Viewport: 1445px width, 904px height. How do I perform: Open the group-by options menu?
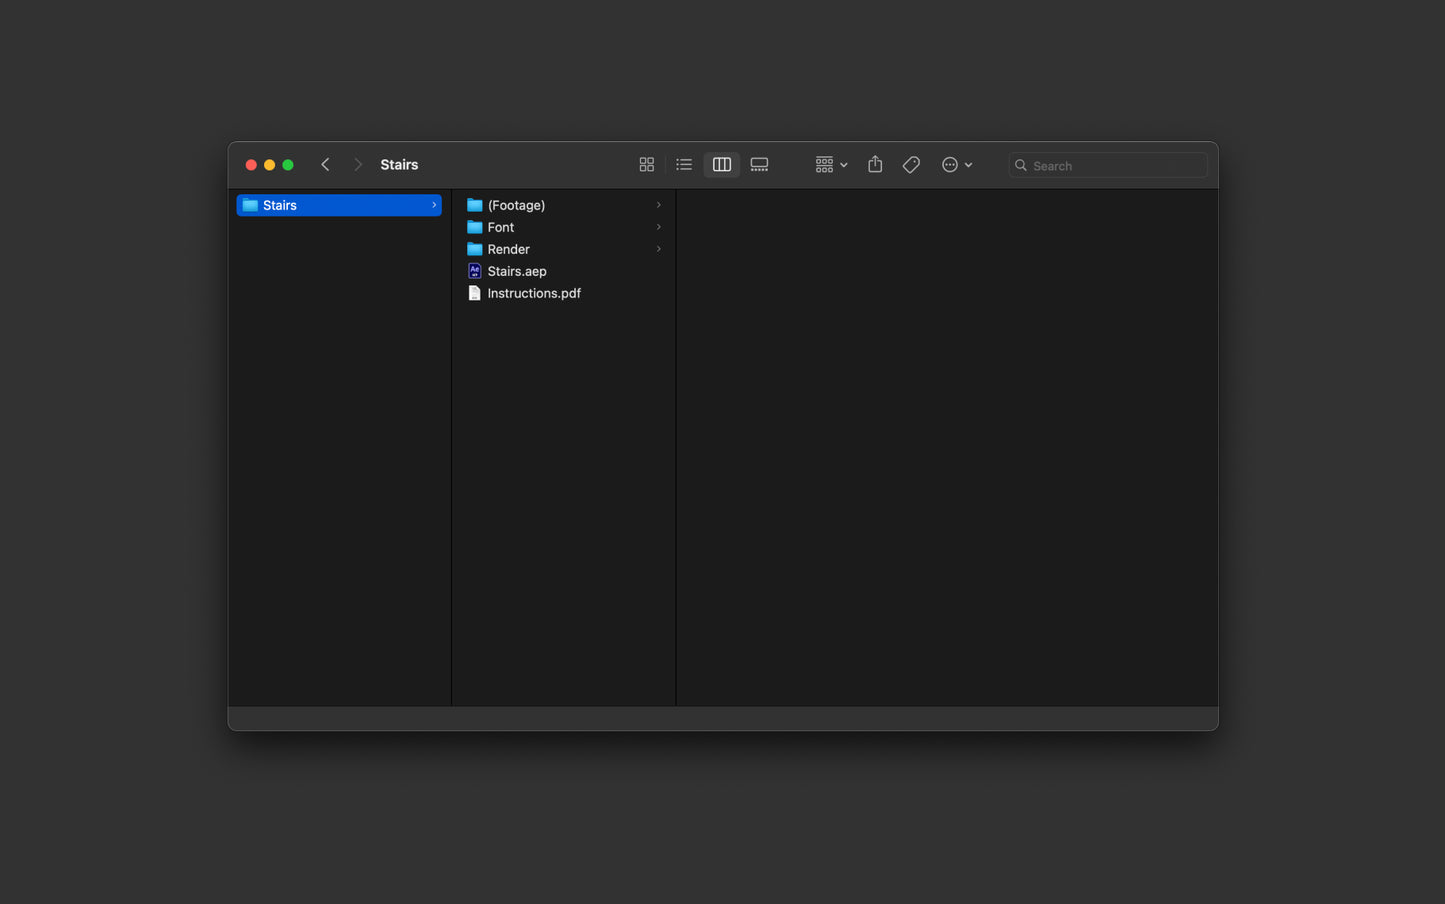click(x=831, y=165)
